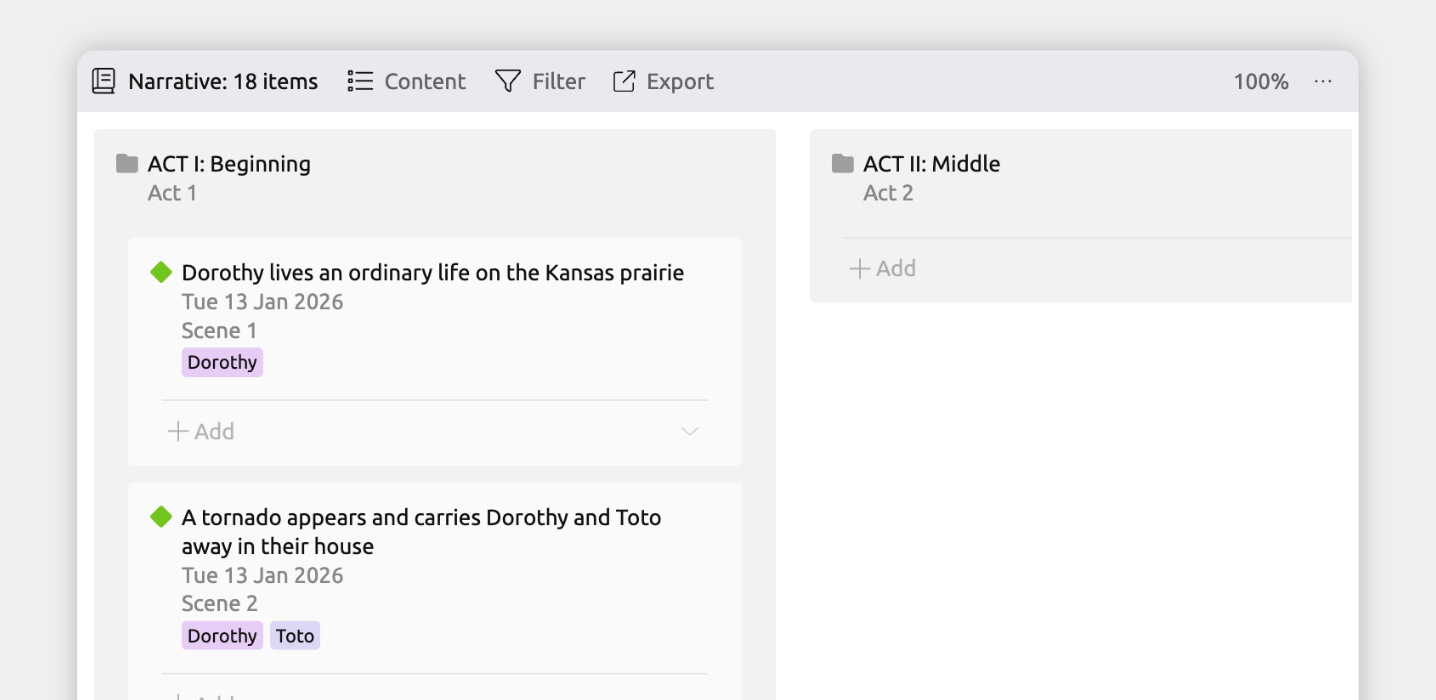Click the date under the Kansas prairie scene
This screenshot has width=1436, height=700.
262,301
